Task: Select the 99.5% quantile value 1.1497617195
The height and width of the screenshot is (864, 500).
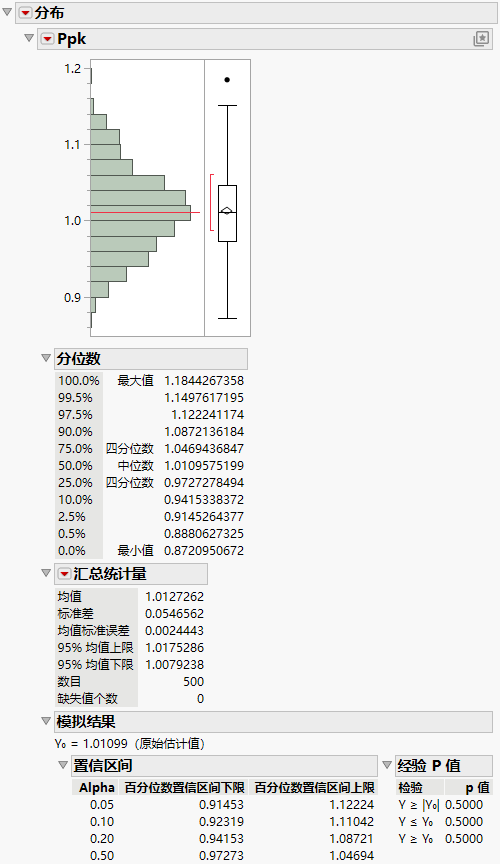Action: [x=204, y=398]
